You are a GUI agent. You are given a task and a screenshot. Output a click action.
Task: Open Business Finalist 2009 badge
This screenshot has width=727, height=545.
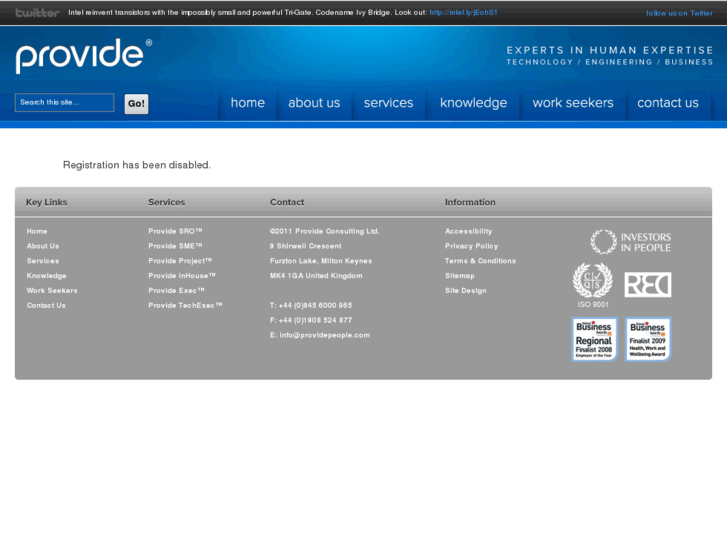[x=648, y=340]
